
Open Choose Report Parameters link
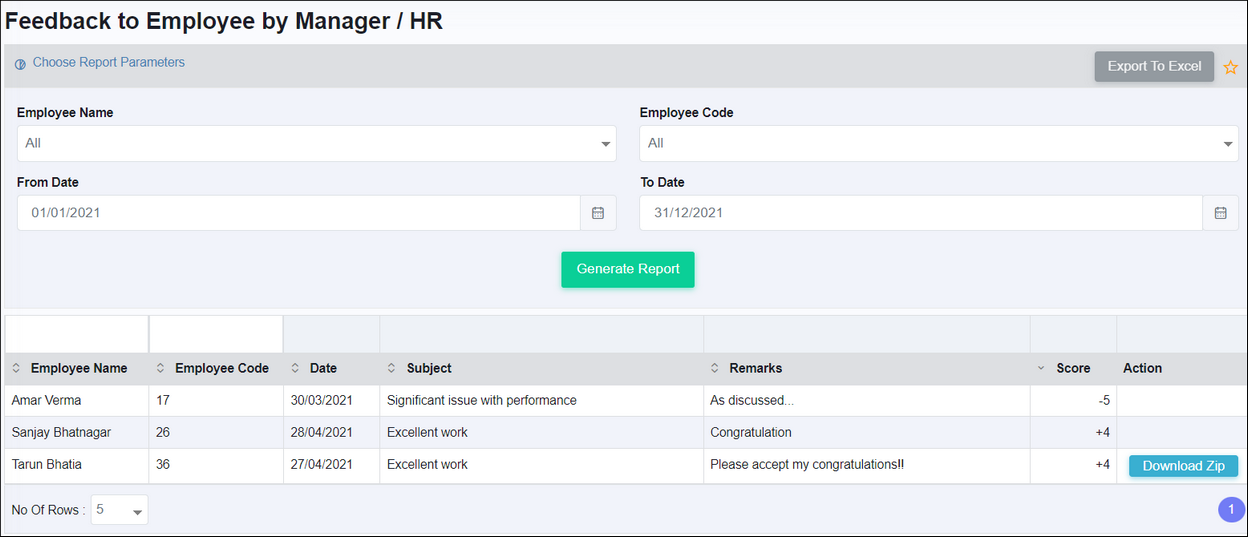point(109,62)
